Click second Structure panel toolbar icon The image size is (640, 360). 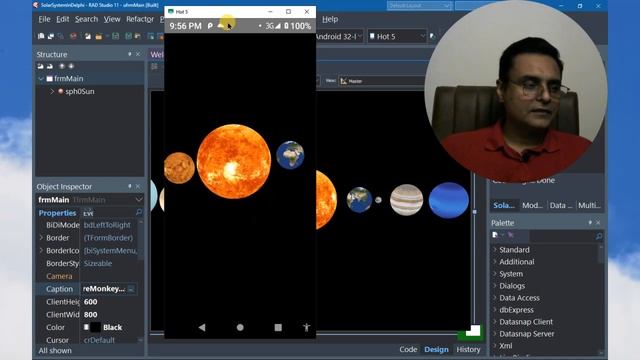click(50, 66)
